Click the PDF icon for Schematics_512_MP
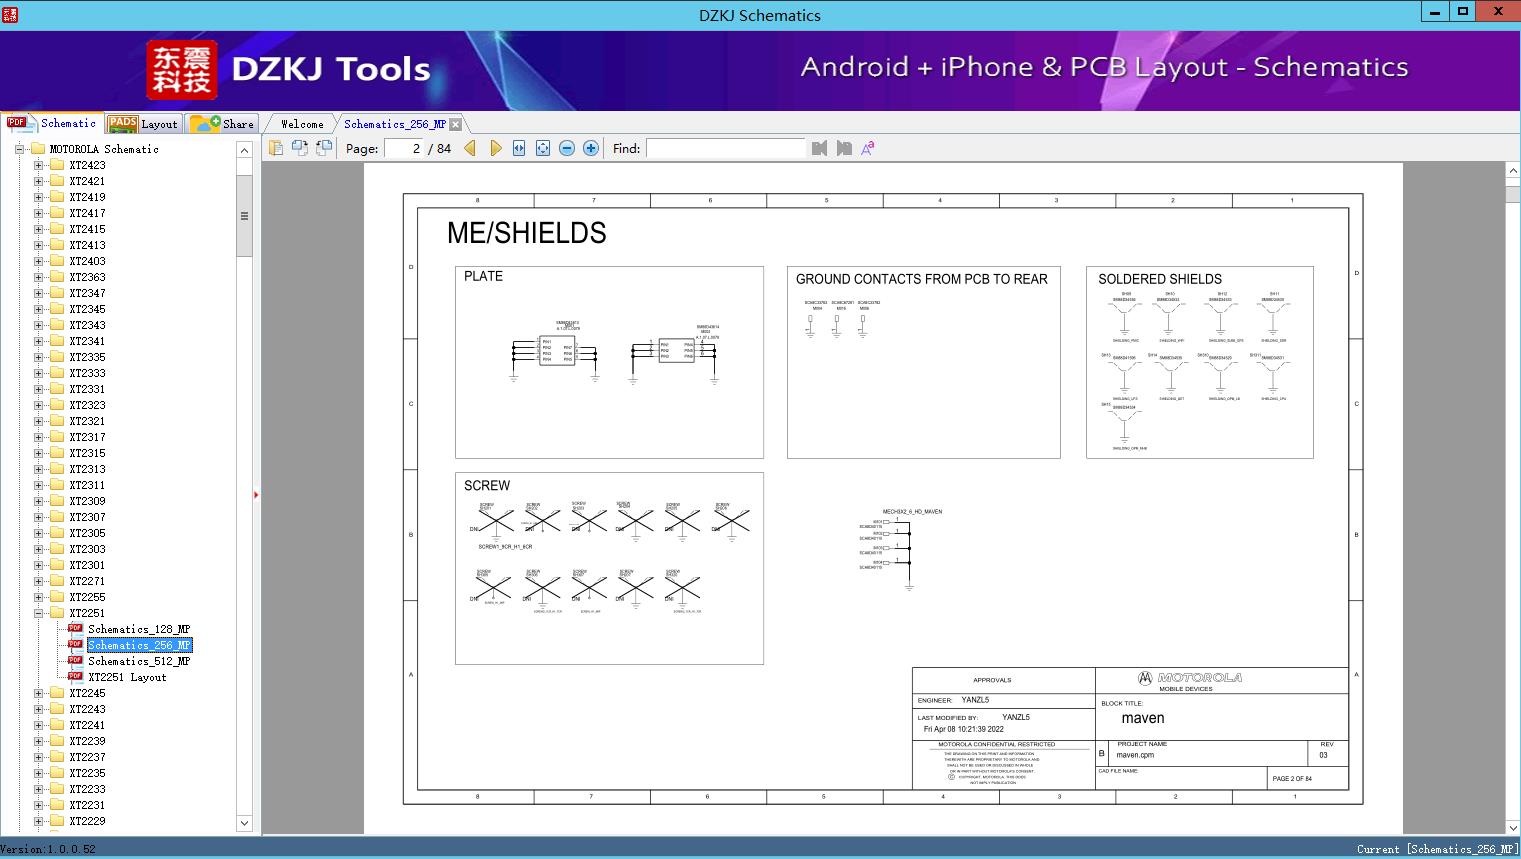The image size is (1521, 859). pos(75,661)
